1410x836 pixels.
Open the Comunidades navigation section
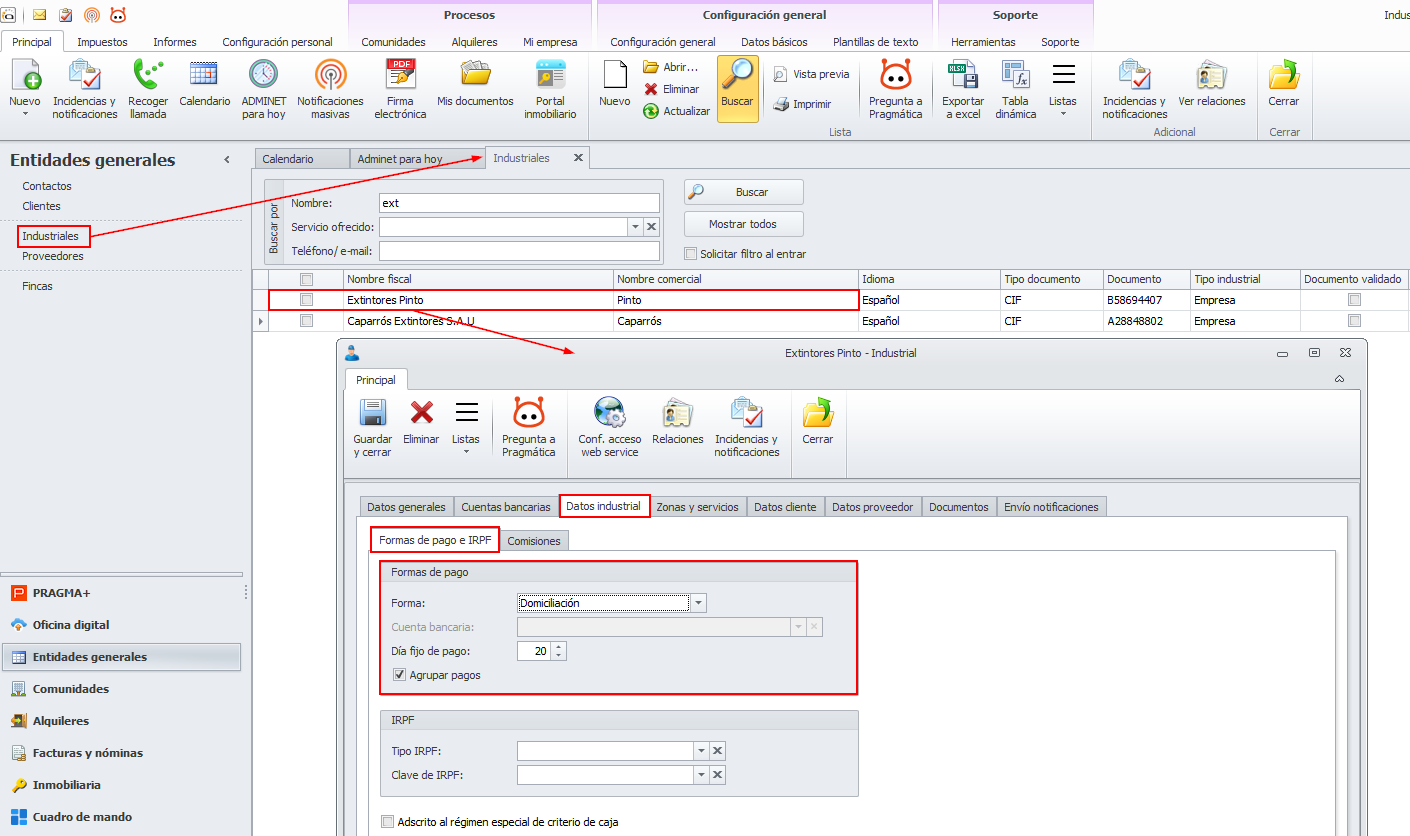(x=122, y=689)
